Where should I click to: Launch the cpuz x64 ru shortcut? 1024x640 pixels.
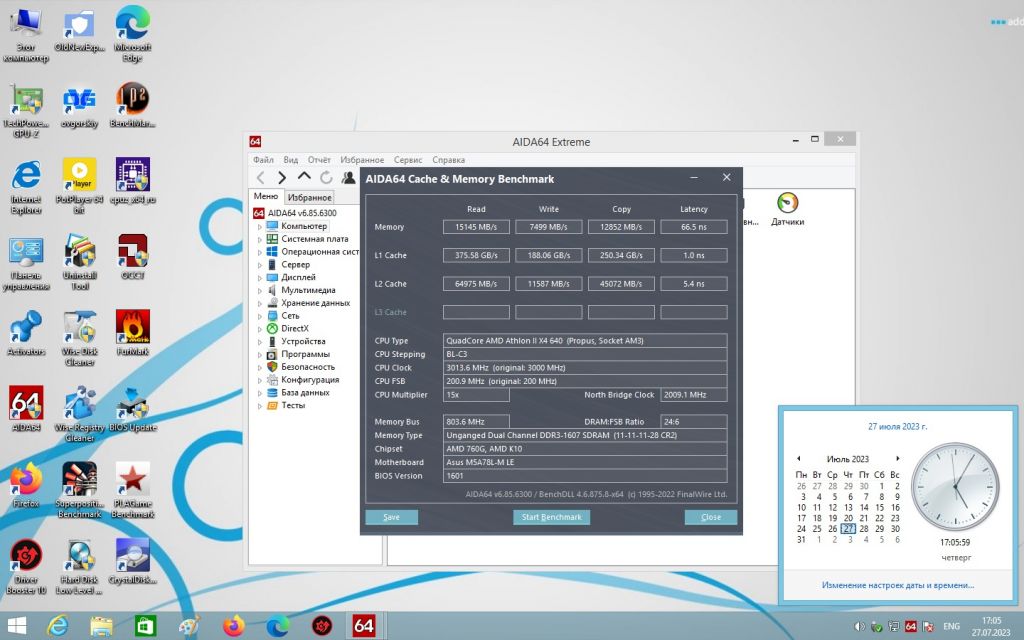click(x=133, y=181)
